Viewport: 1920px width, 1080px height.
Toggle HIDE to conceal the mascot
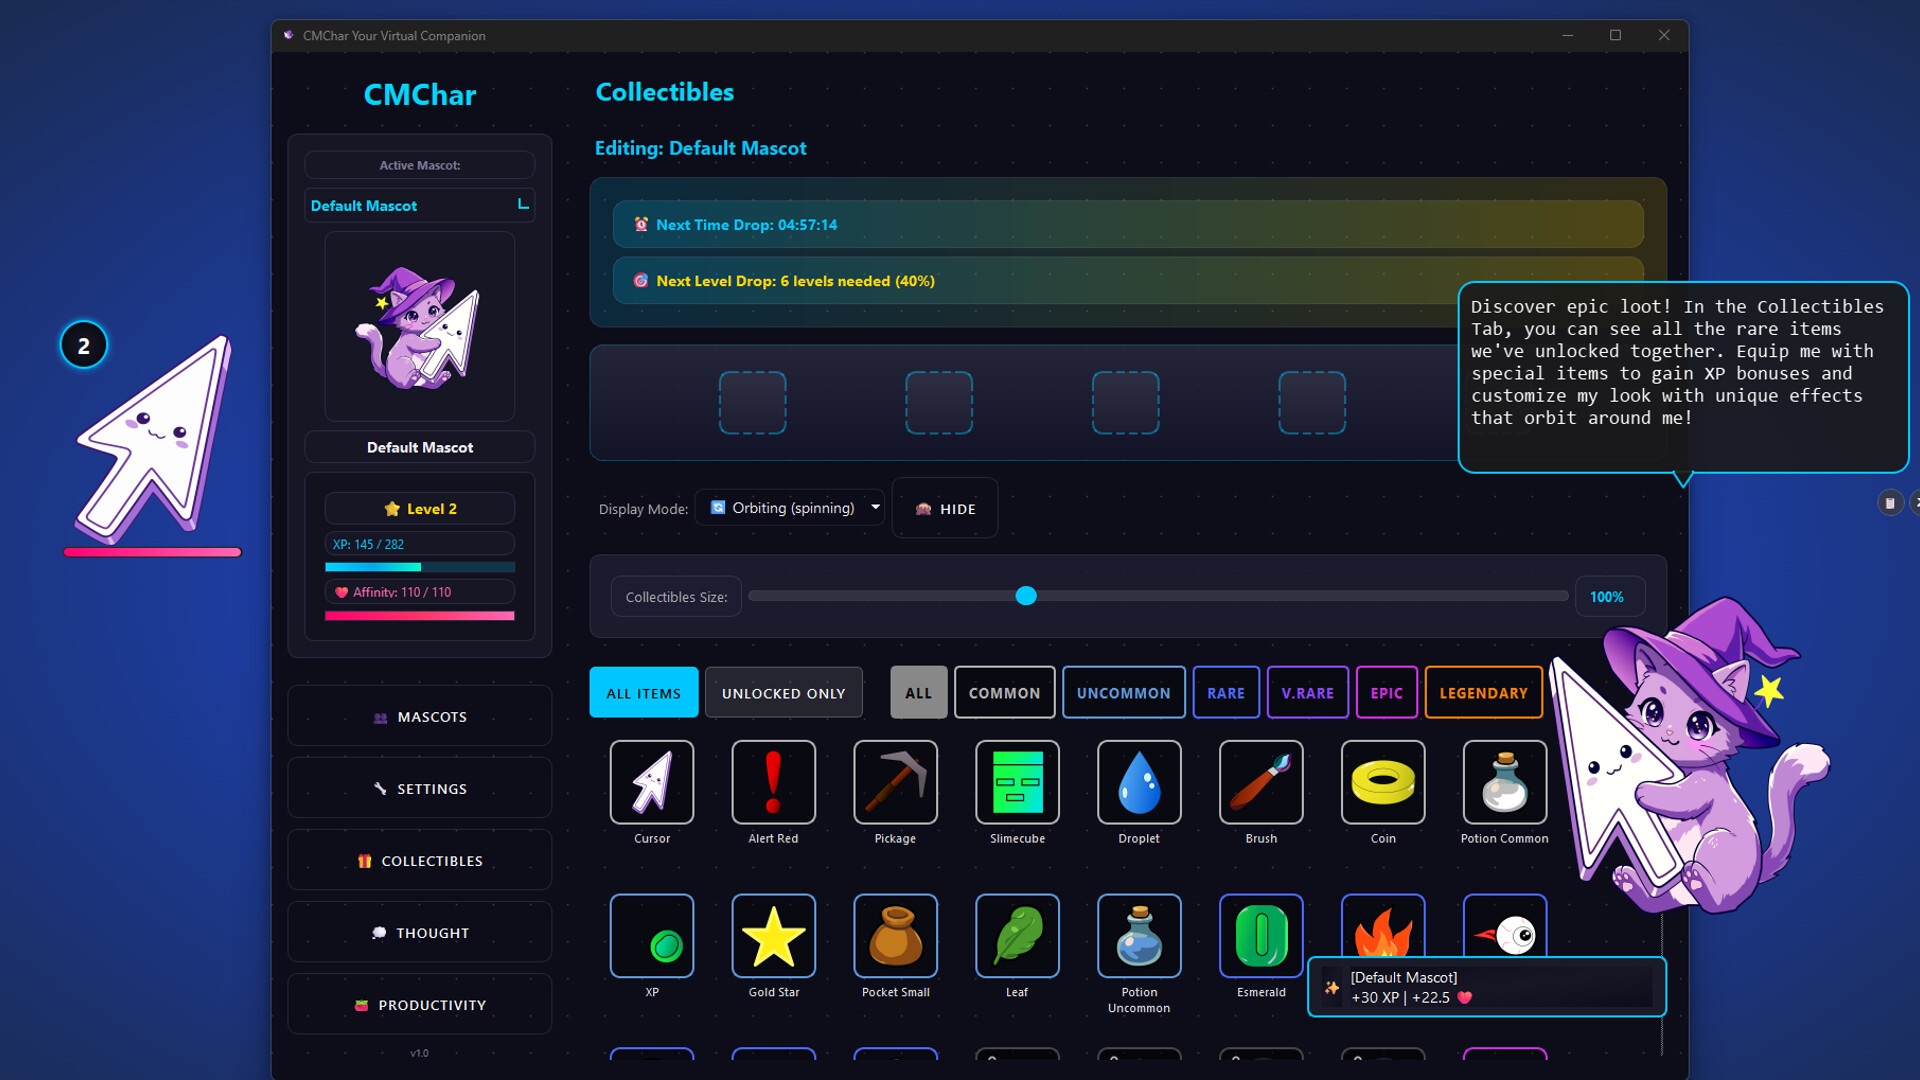[x=944, y=507]
